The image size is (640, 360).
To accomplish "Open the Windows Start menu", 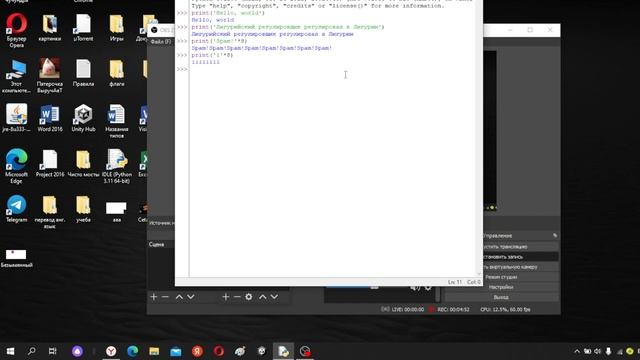I will tap(10, 351).
